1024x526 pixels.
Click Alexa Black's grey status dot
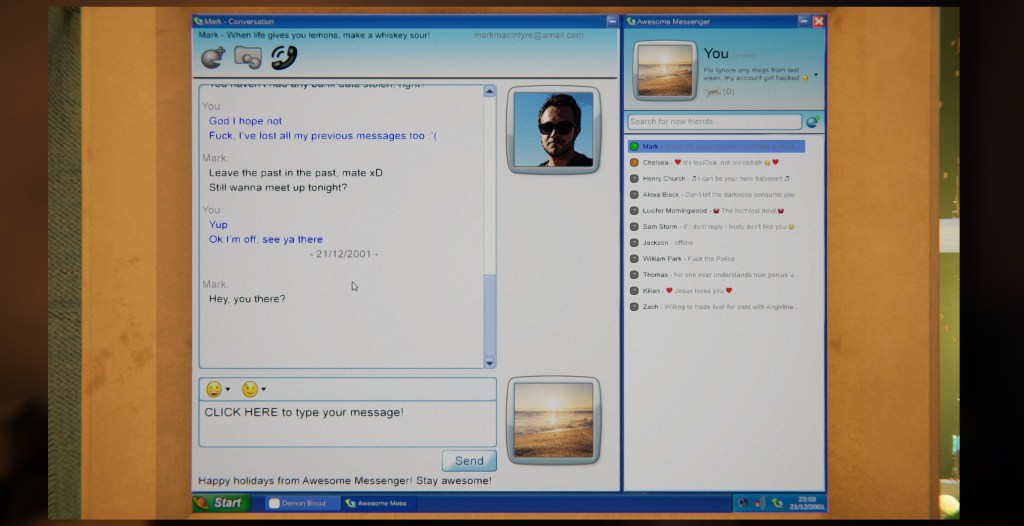(x=634, y=194)
